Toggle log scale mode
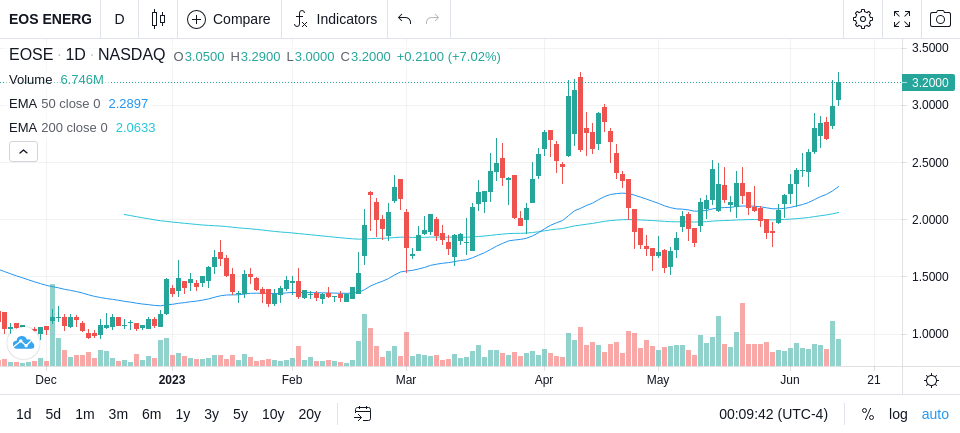960x433 pixels. click(x=898, y=414)
